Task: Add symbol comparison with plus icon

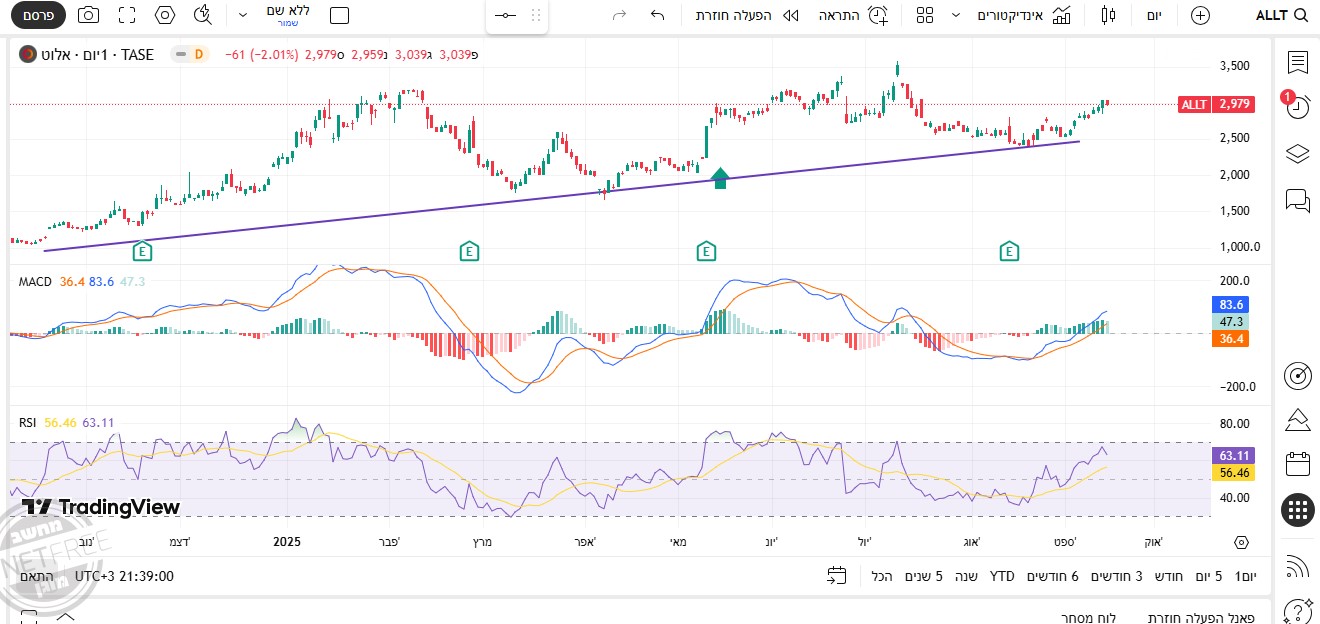Action: [1200, 15]
